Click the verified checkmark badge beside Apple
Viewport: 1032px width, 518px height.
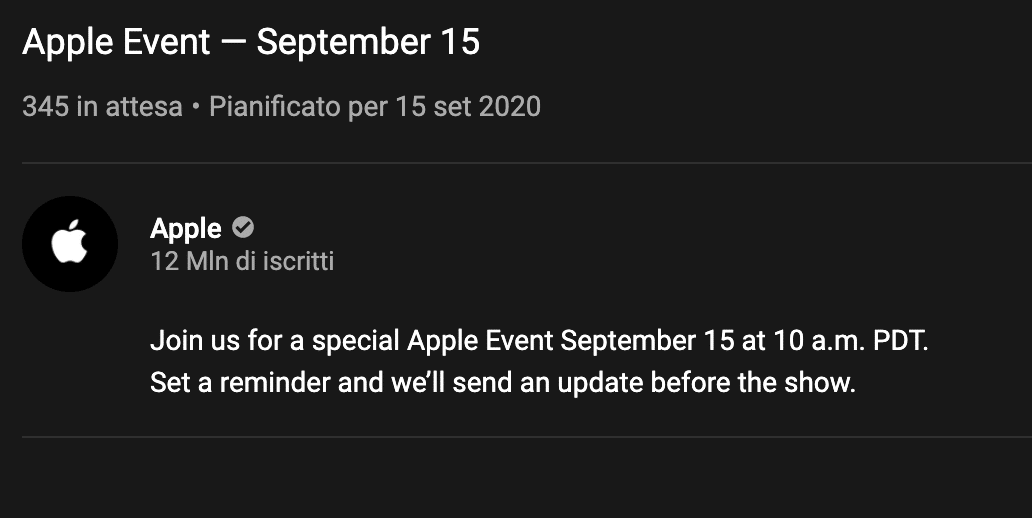(243, 228)
